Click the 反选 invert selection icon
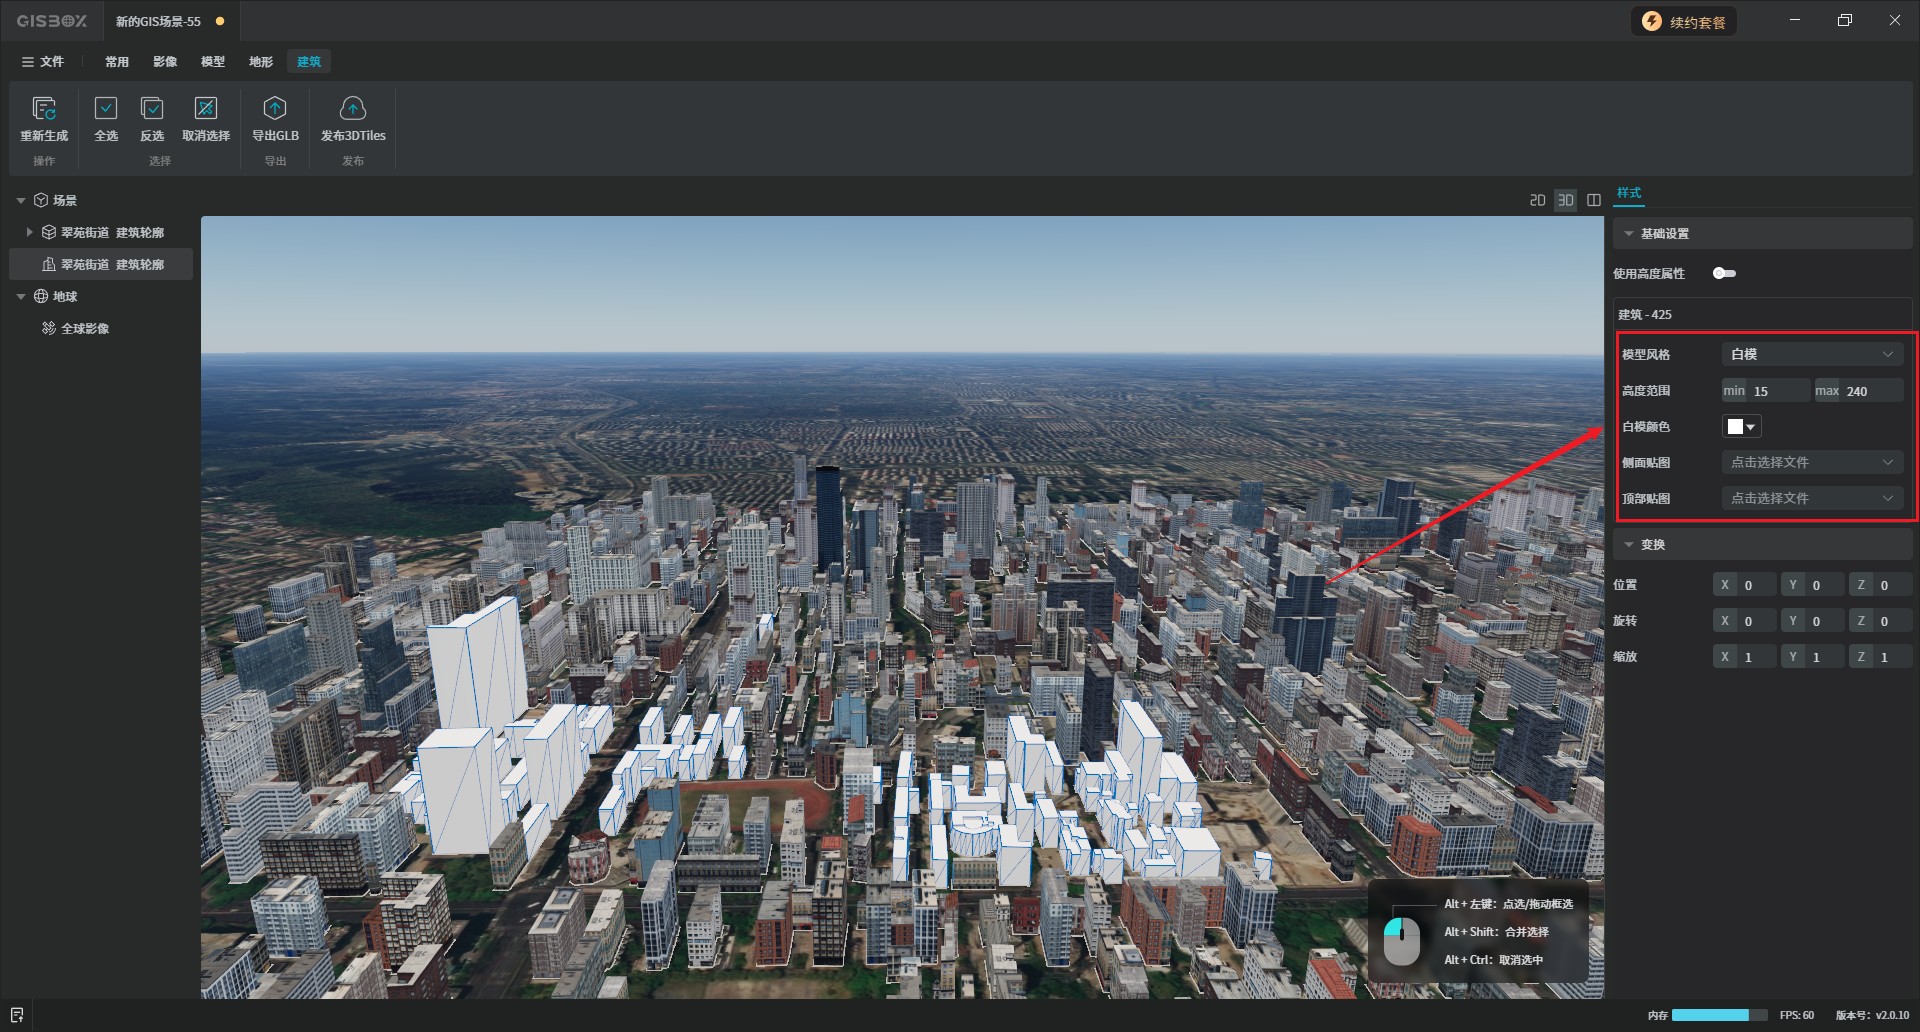 point(152,108)
